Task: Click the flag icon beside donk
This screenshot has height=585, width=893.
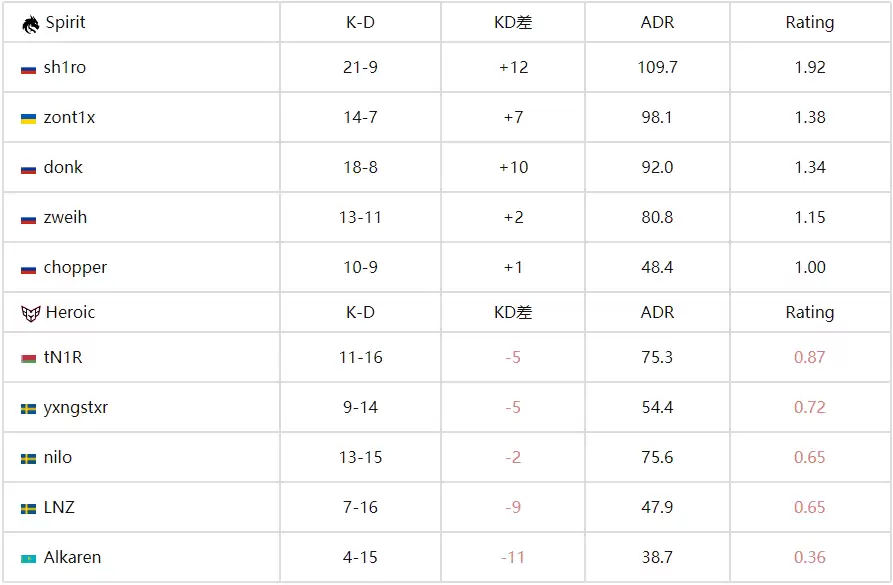Action: (x=29, y=169)
